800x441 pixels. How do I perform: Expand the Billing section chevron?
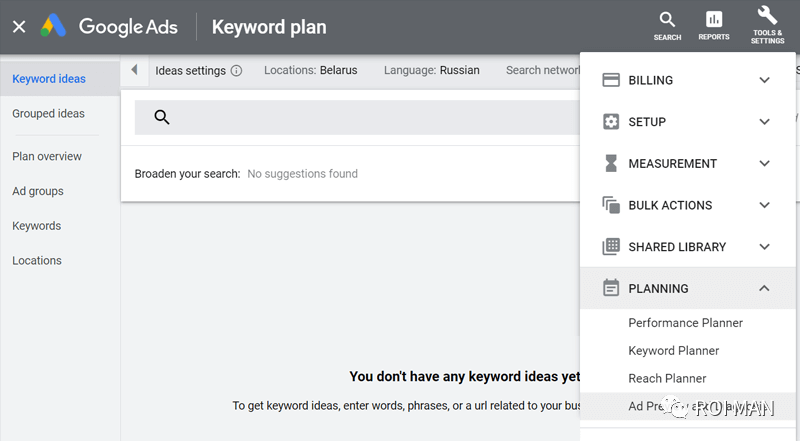click(x=764, y=80)
